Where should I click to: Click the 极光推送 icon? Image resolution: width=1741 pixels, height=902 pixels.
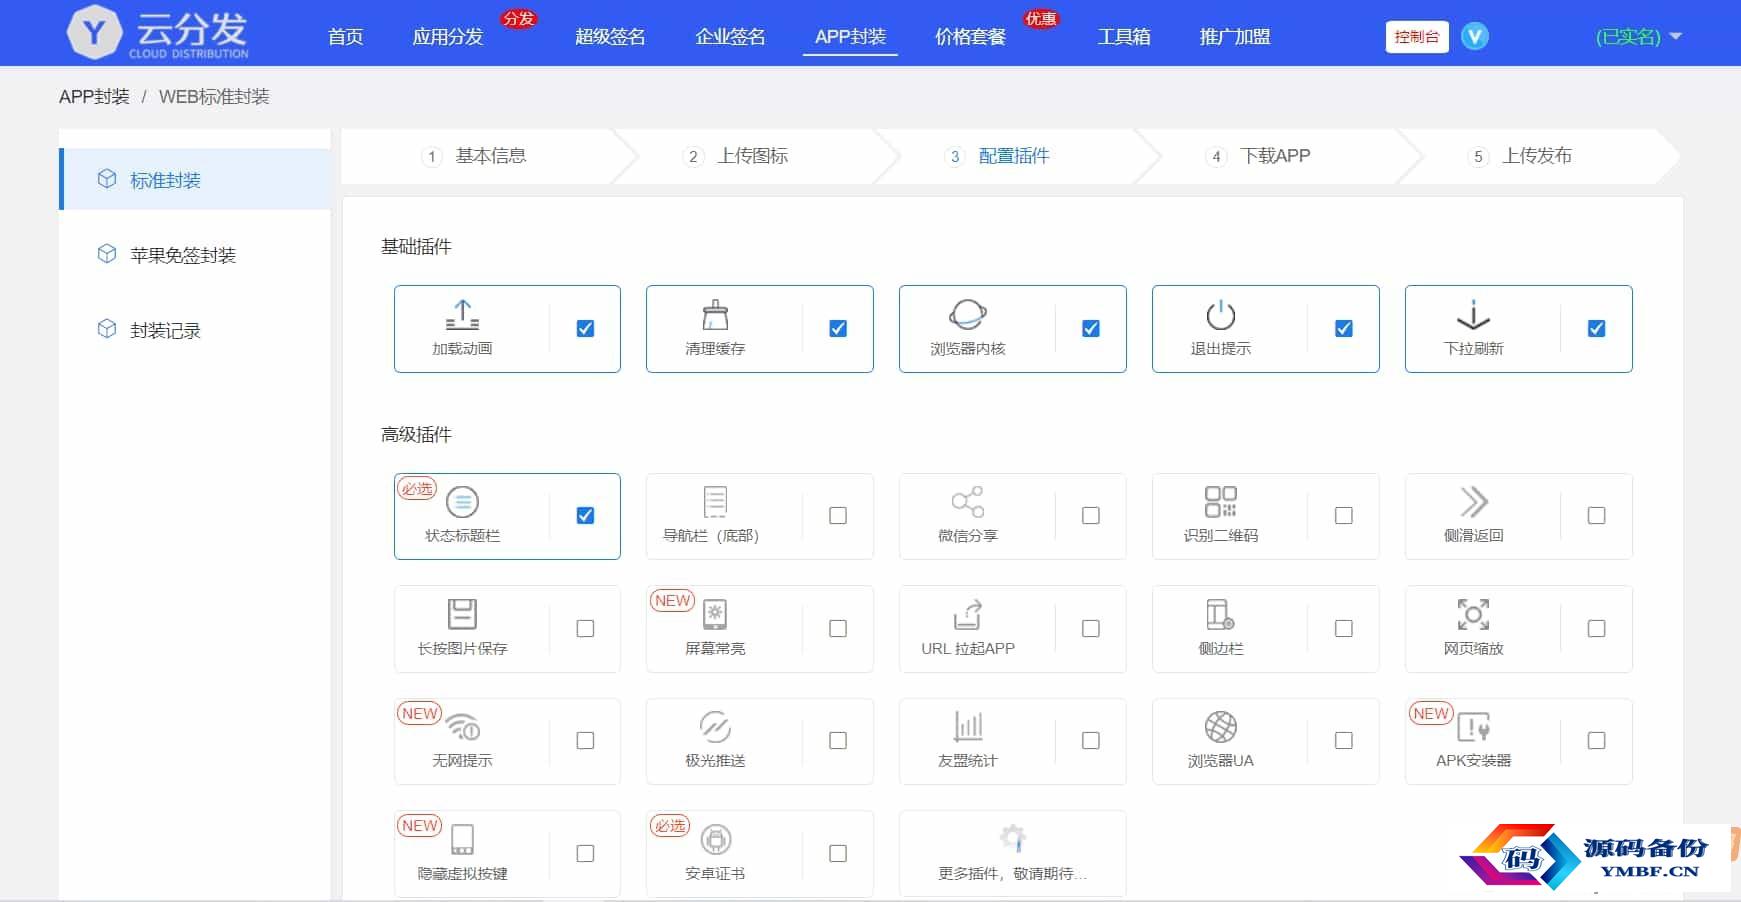715,727
